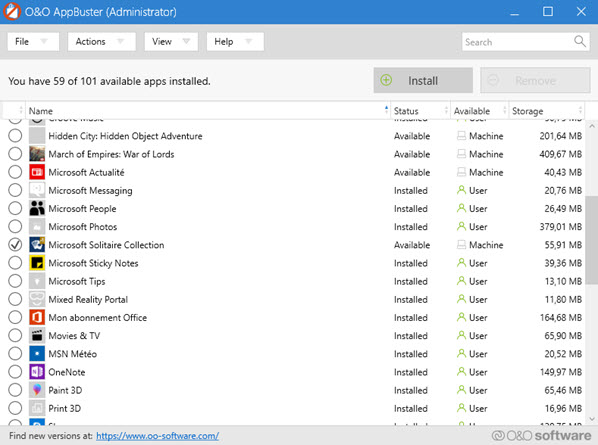Click the Paint 3D app icon

pos(37,390)
